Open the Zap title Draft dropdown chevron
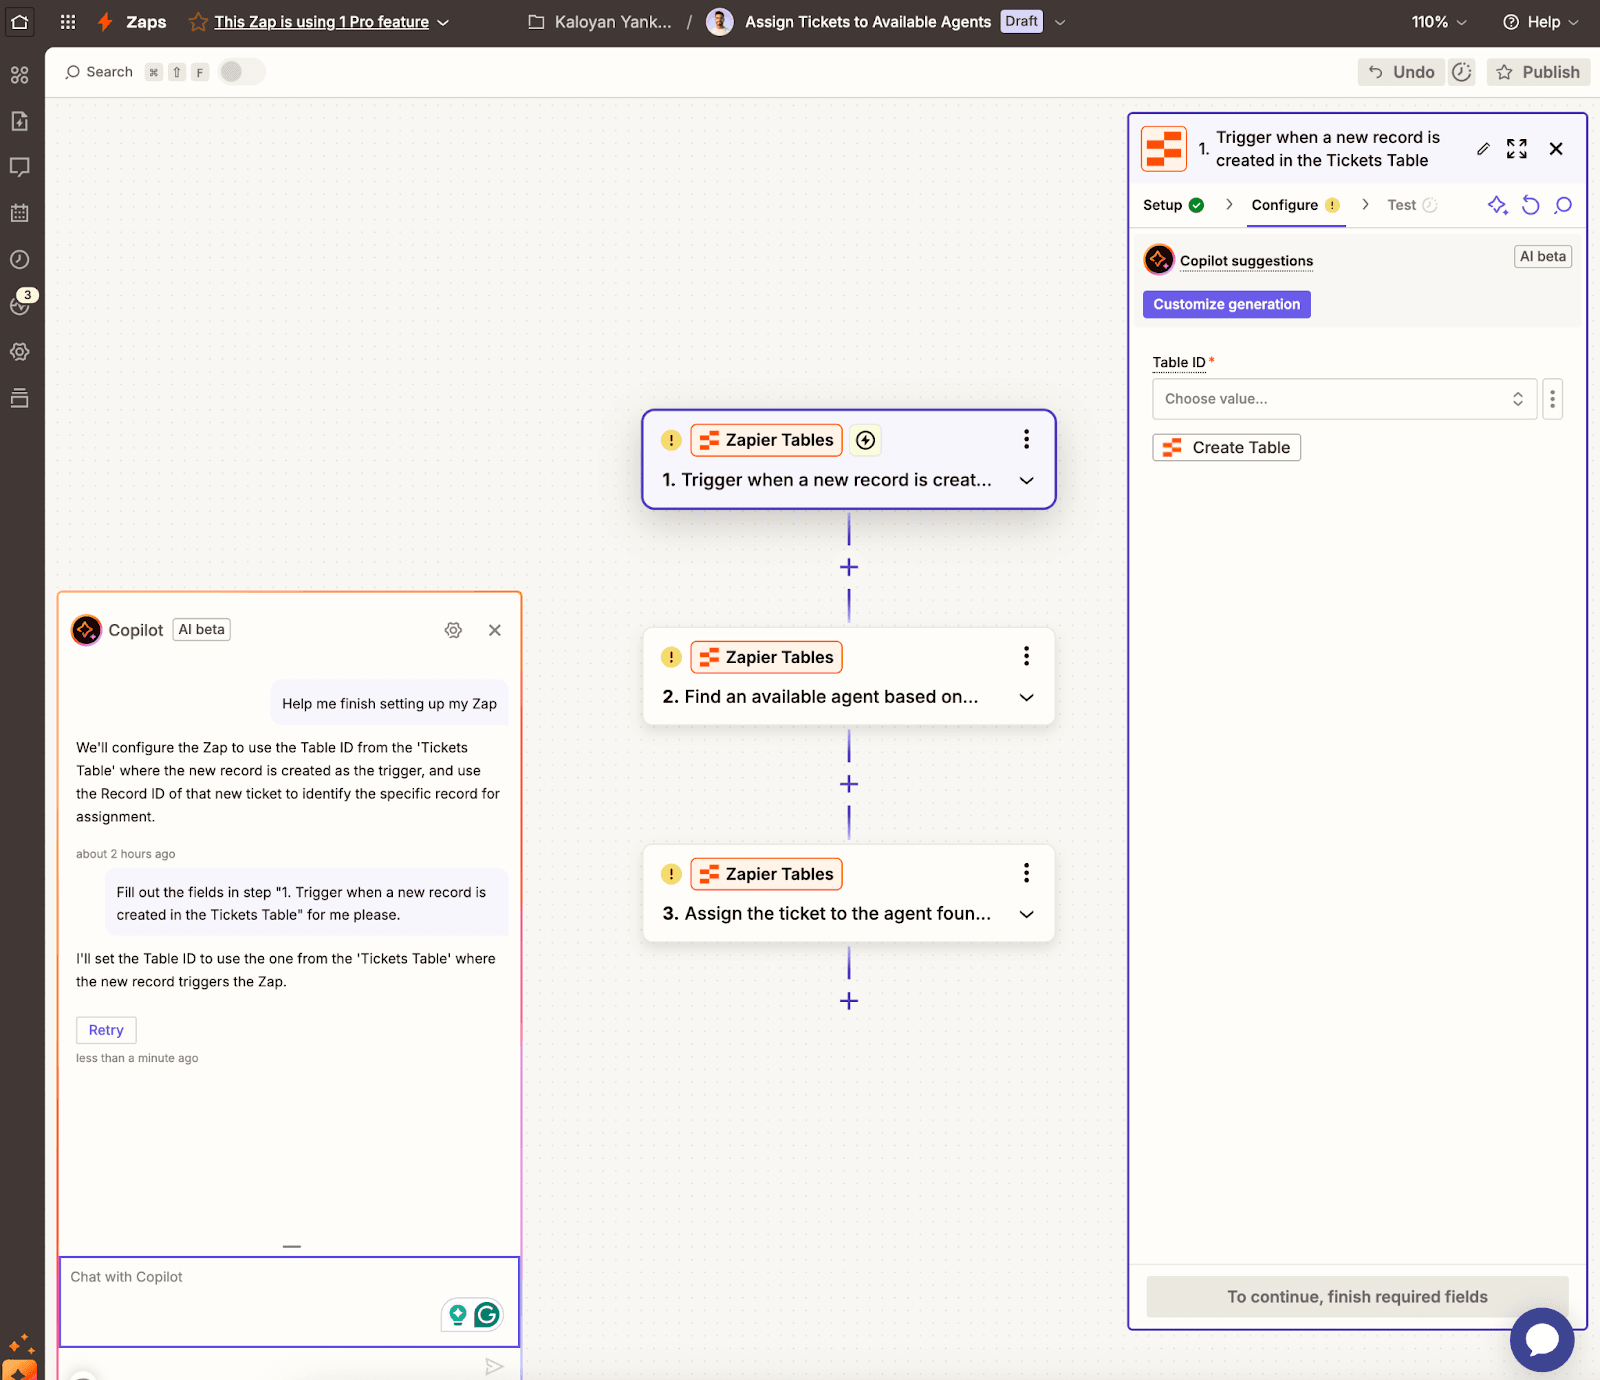1600x1380 pixels. pyautogui.click(x=1060, y=22)
